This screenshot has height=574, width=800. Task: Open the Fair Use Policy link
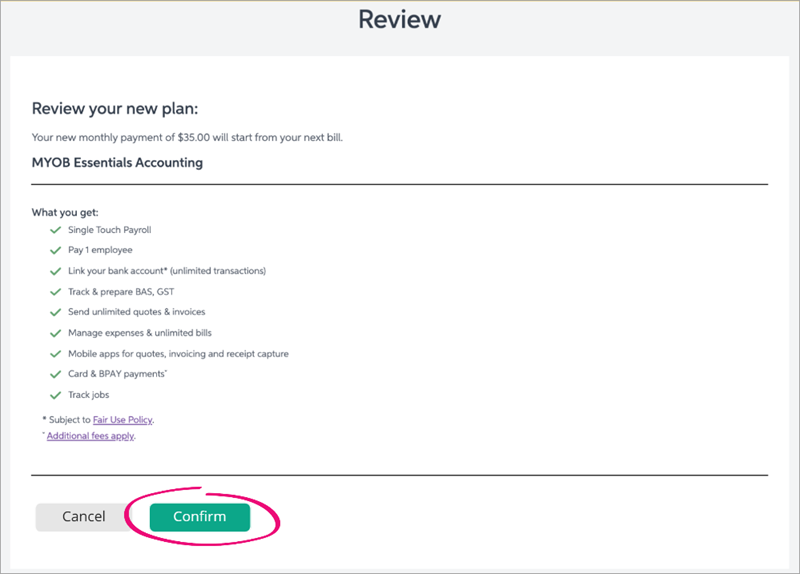point(123,420)
